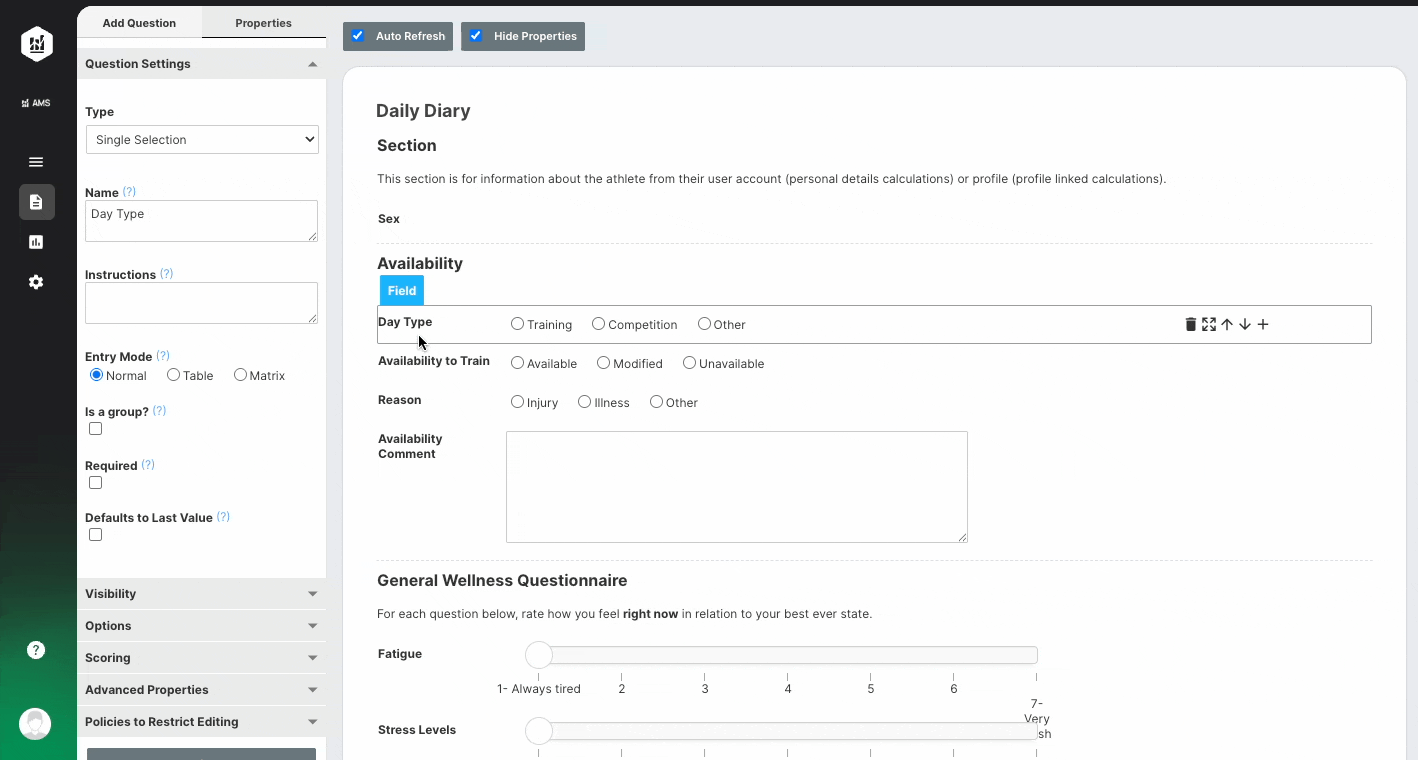
Task: Click the help icon next to Name
Action: pos(129,192)
